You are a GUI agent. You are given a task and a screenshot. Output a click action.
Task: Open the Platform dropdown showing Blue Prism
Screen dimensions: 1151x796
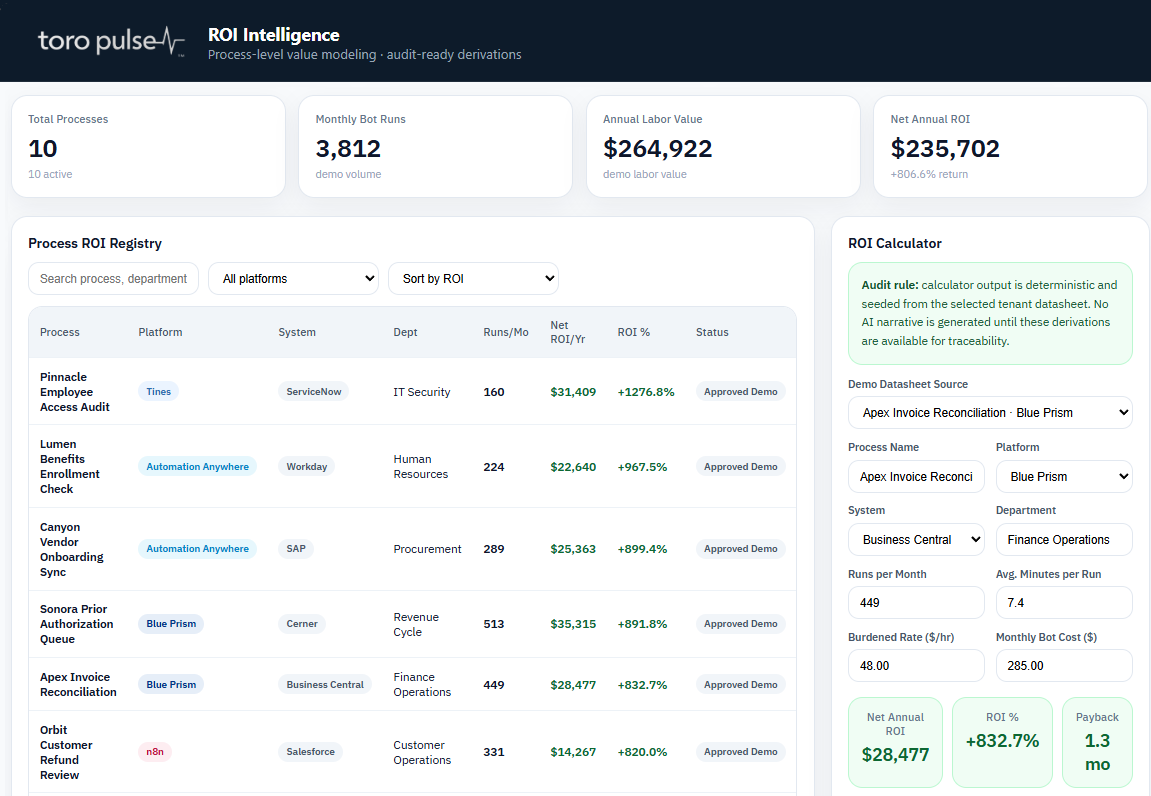click(1064, 477)
